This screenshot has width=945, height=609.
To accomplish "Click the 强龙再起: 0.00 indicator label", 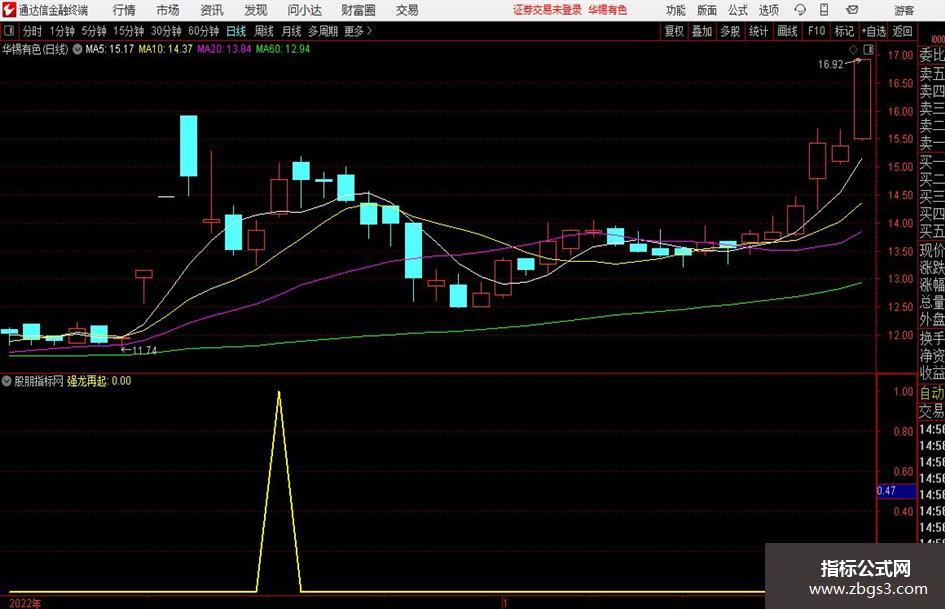I will (99, 381).
